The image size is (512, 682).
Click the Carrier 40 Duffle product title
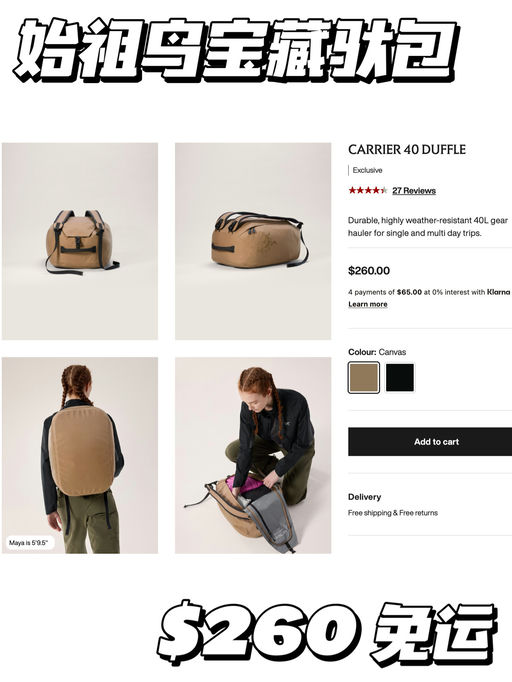pyautogui.click(x=407, y=150)
